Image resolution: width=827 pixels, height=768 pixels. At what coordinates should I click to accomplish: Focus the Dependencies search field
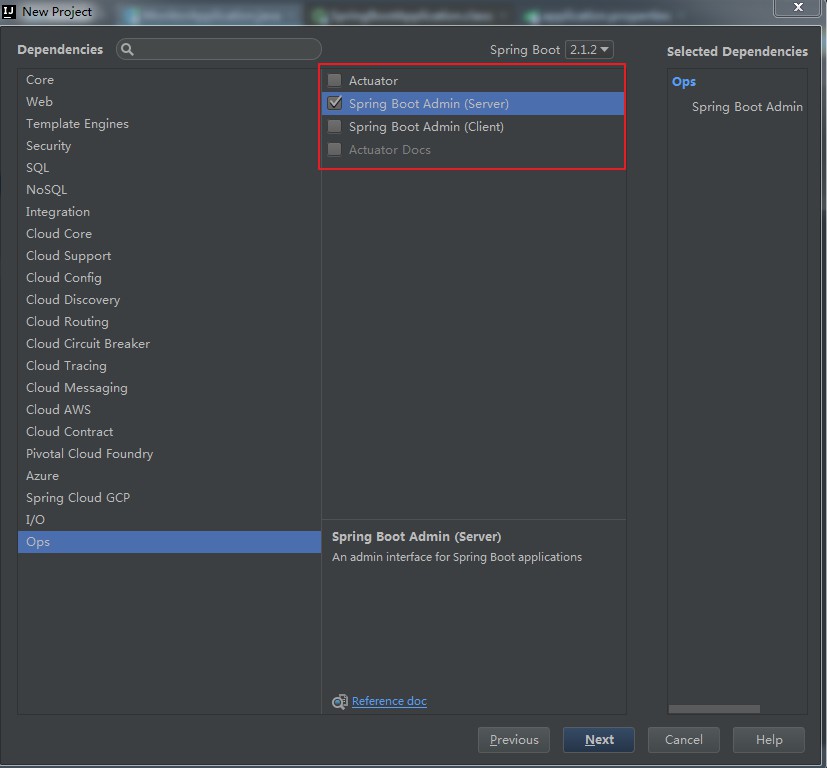pyautogui.click(x=219, y=49)
